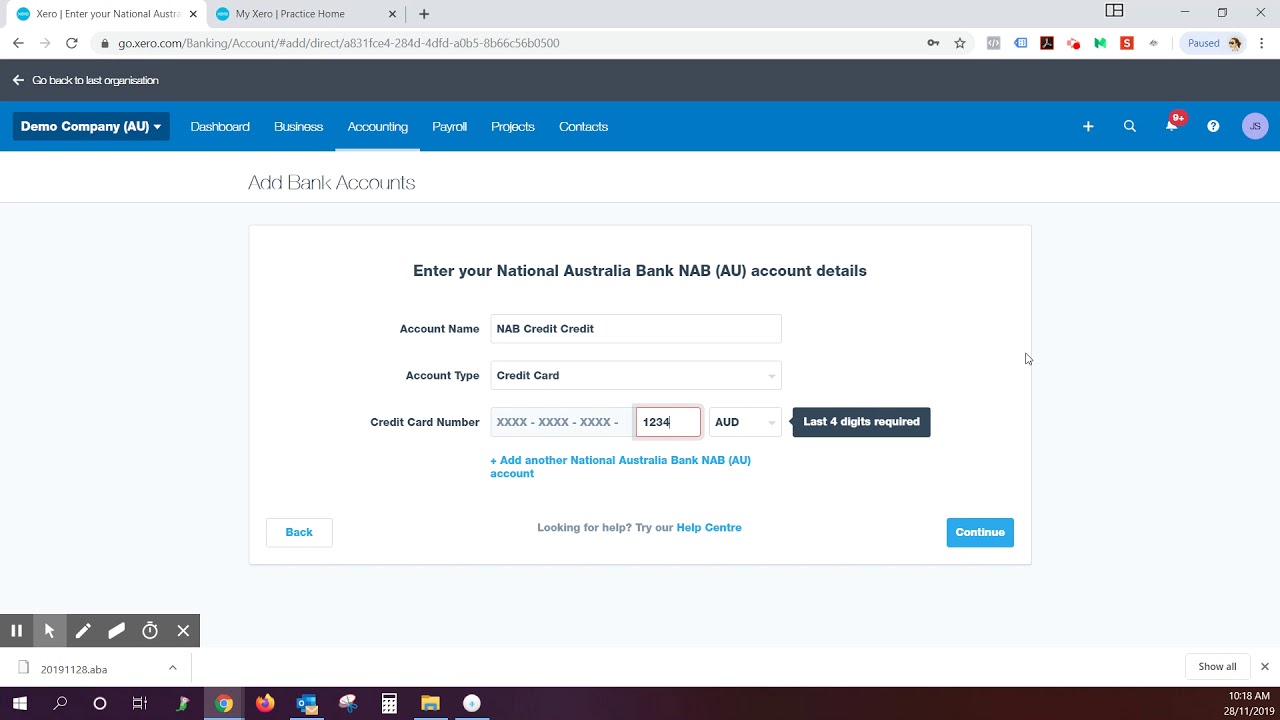Open the Dashboard menu item
This screenshot has height=720, width=1280.
pyautogui.click(x=220, y=127)
